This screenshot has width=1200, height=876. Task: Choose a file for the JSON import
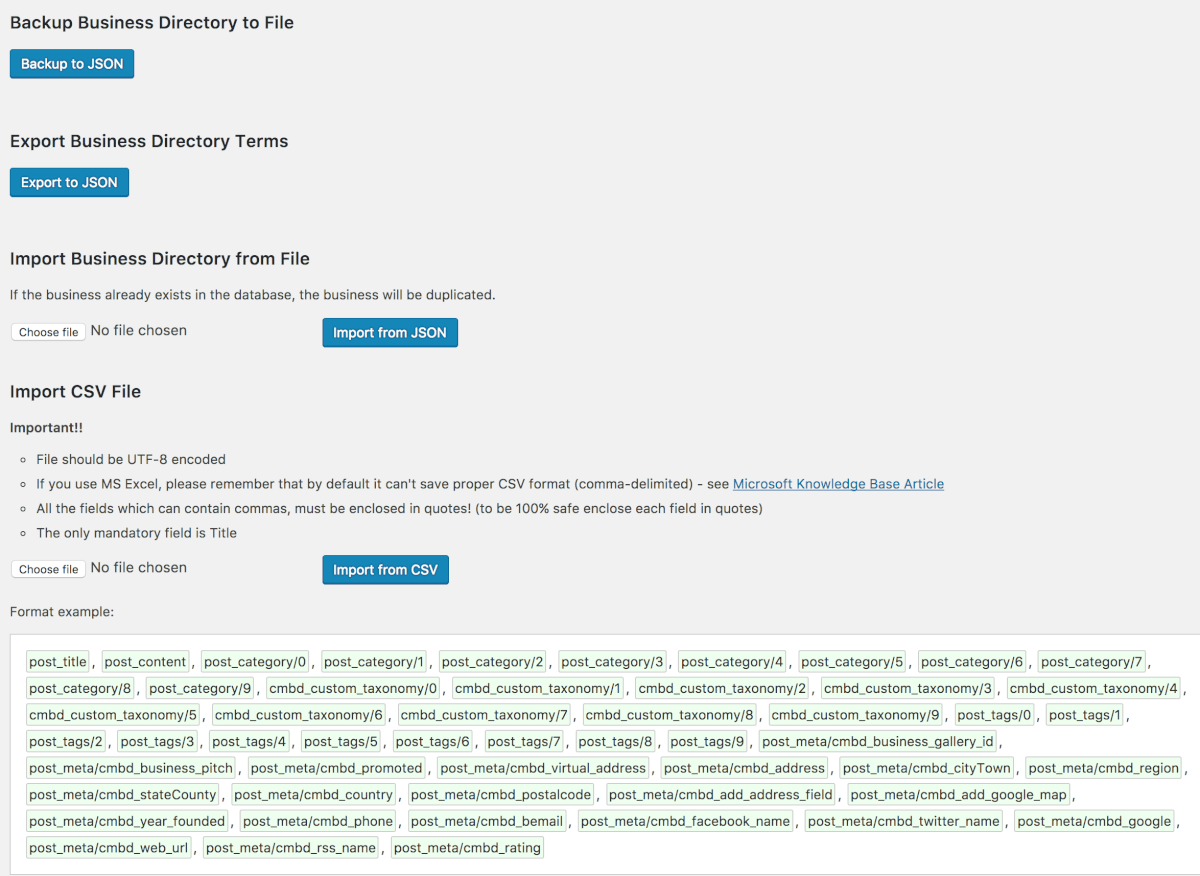(x=48, y=332)
